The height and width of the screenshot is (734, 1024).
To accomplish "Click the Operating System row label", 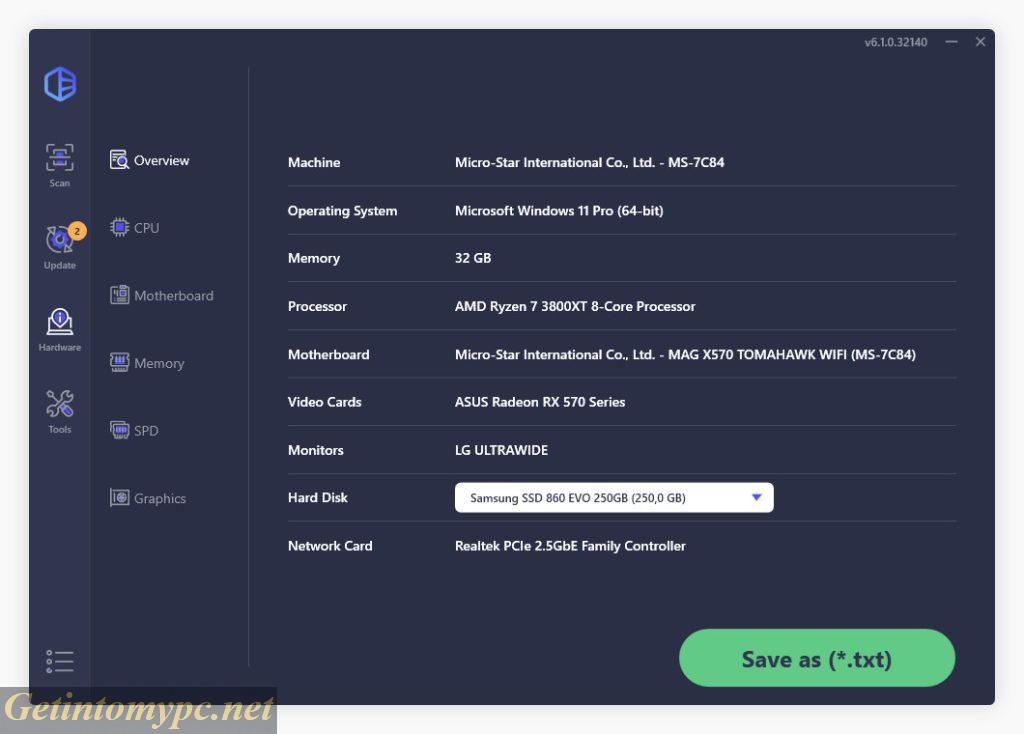I will click(342, 211).
